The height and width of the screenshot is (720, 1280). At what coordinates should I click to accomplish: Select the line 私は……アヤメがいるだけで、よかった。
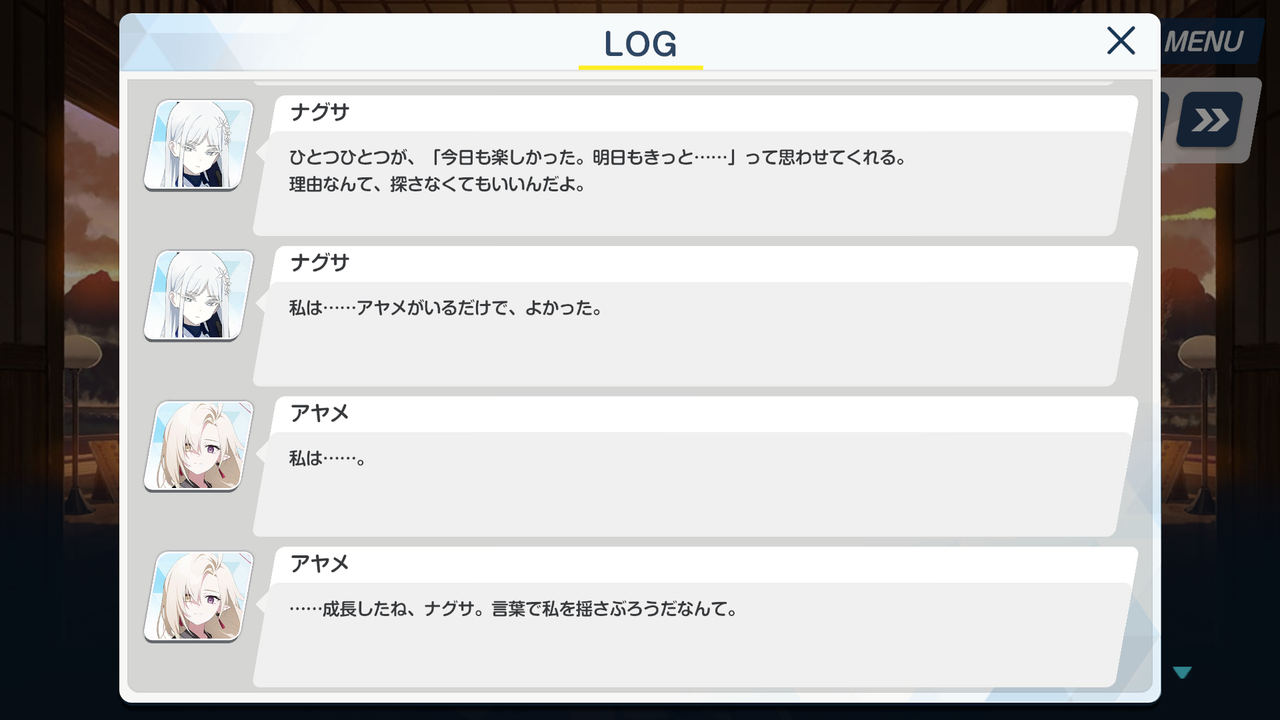(446, 309)
